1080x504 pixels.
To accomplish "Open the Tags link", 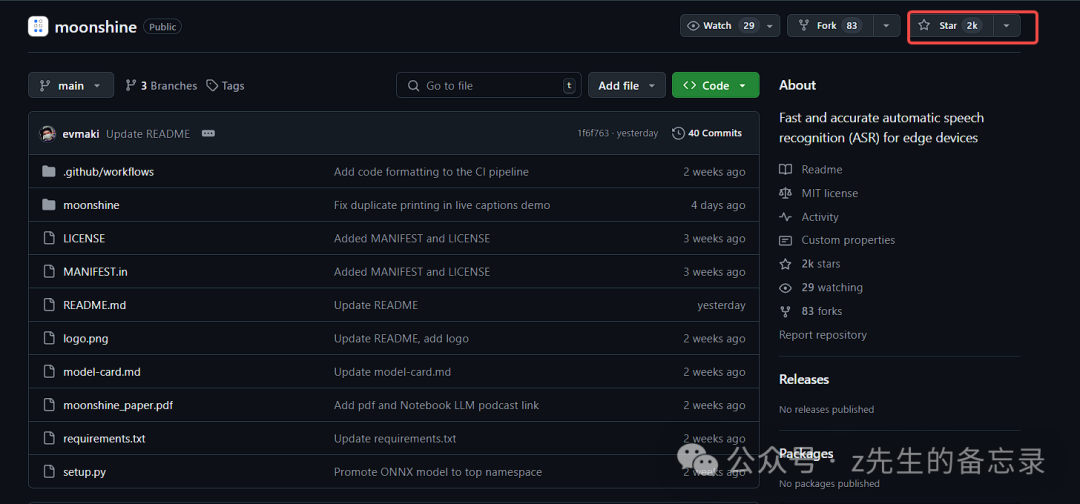I will click(225, 86).
